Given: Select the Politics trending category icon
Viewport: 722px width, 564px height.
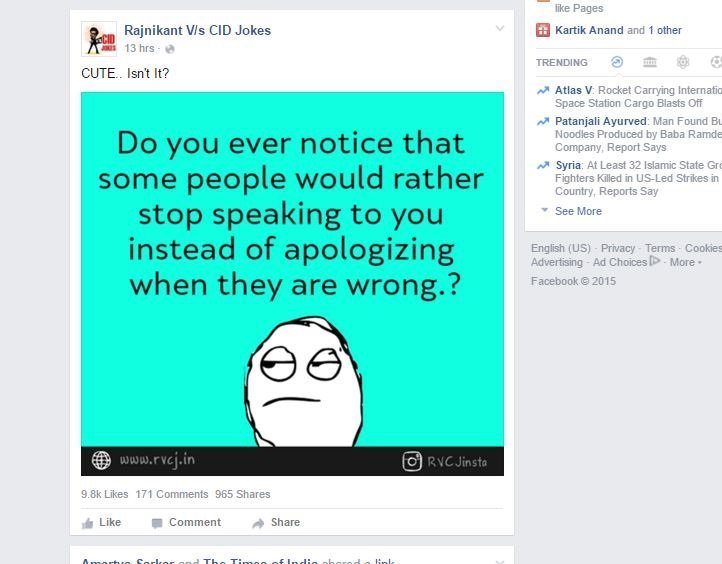Looking at the screenshot, I should (650, 62).
